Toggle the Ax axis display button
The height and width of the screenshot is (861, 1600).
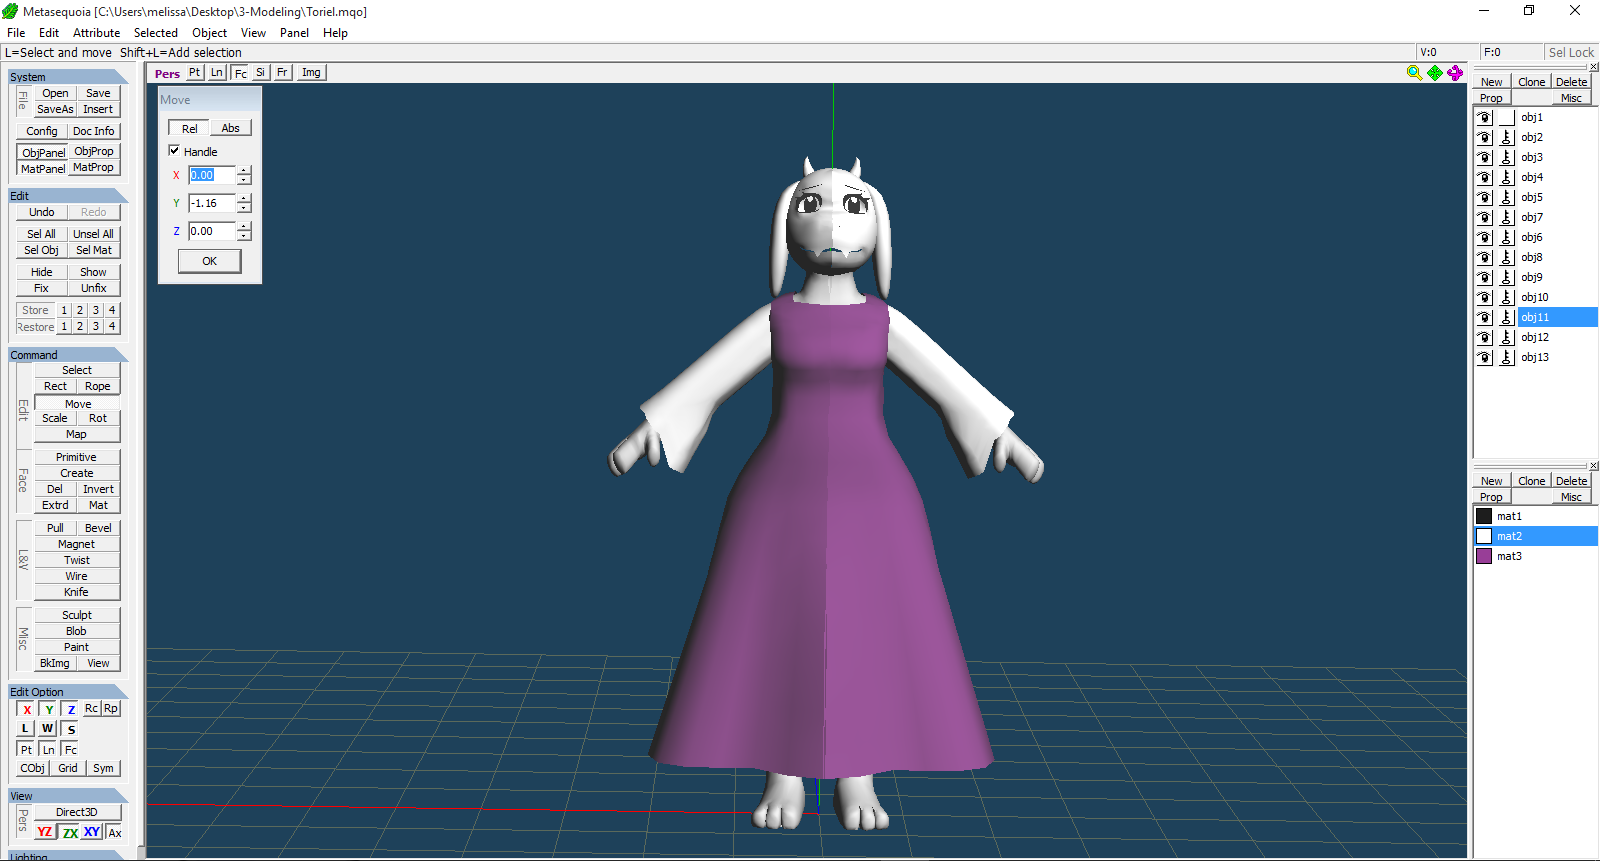[x=115, y=832]
